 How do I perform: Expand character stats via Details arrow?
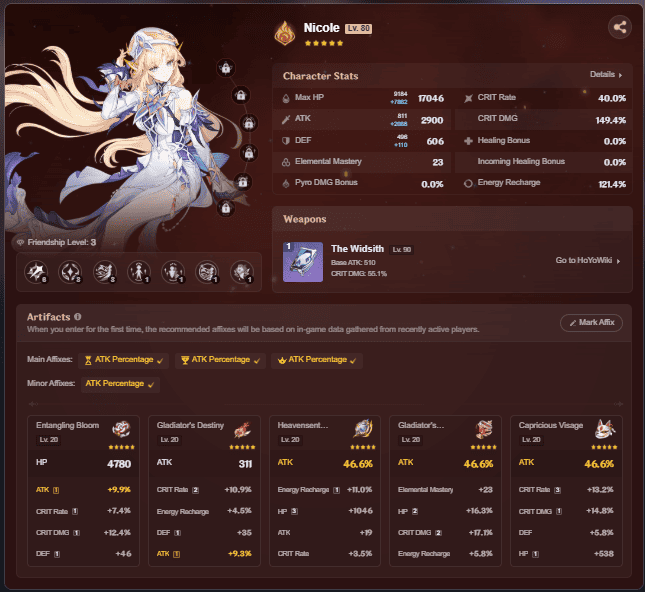(x=606, y=74)
